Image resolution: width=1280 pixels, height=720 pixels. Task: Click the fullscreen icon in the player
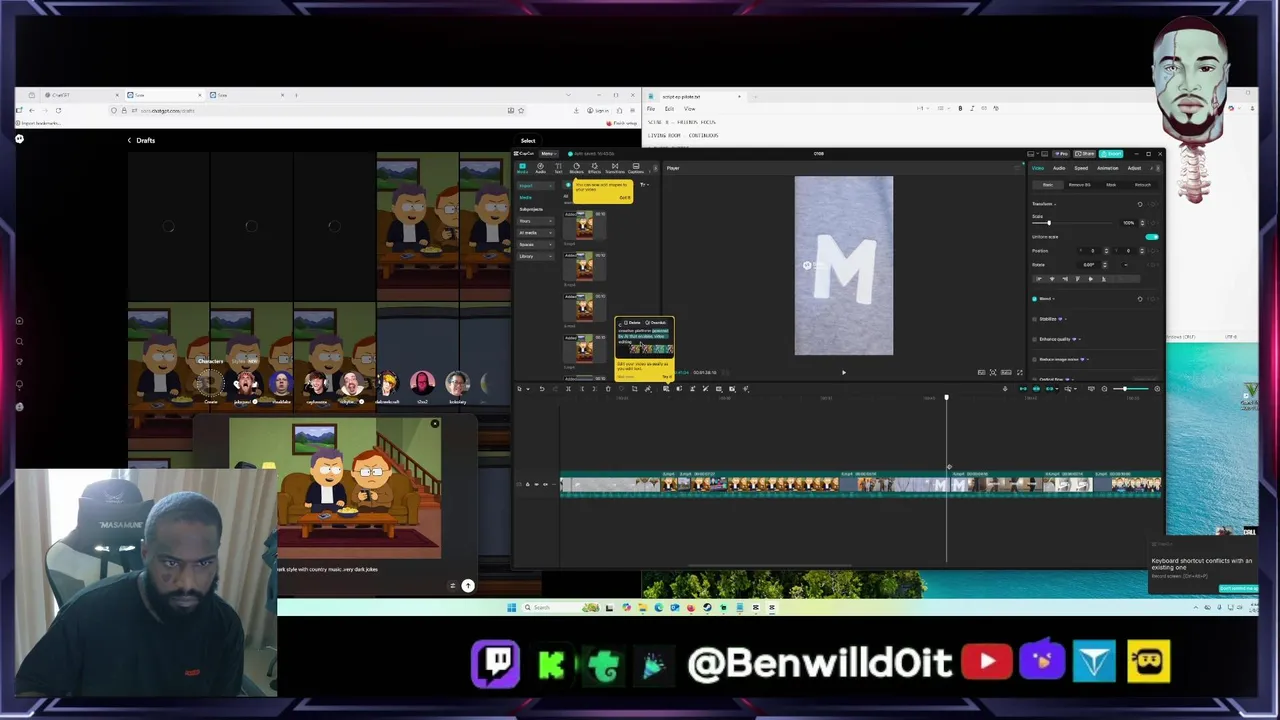pos(1020,372)
